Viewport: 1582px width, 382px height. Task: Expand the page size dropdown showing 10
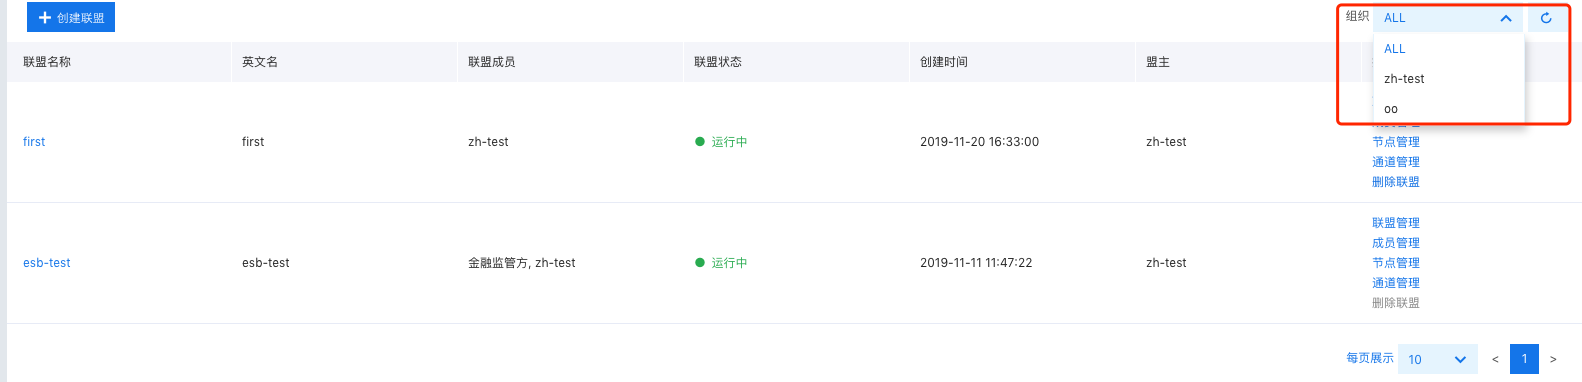tap(1438, 359)
